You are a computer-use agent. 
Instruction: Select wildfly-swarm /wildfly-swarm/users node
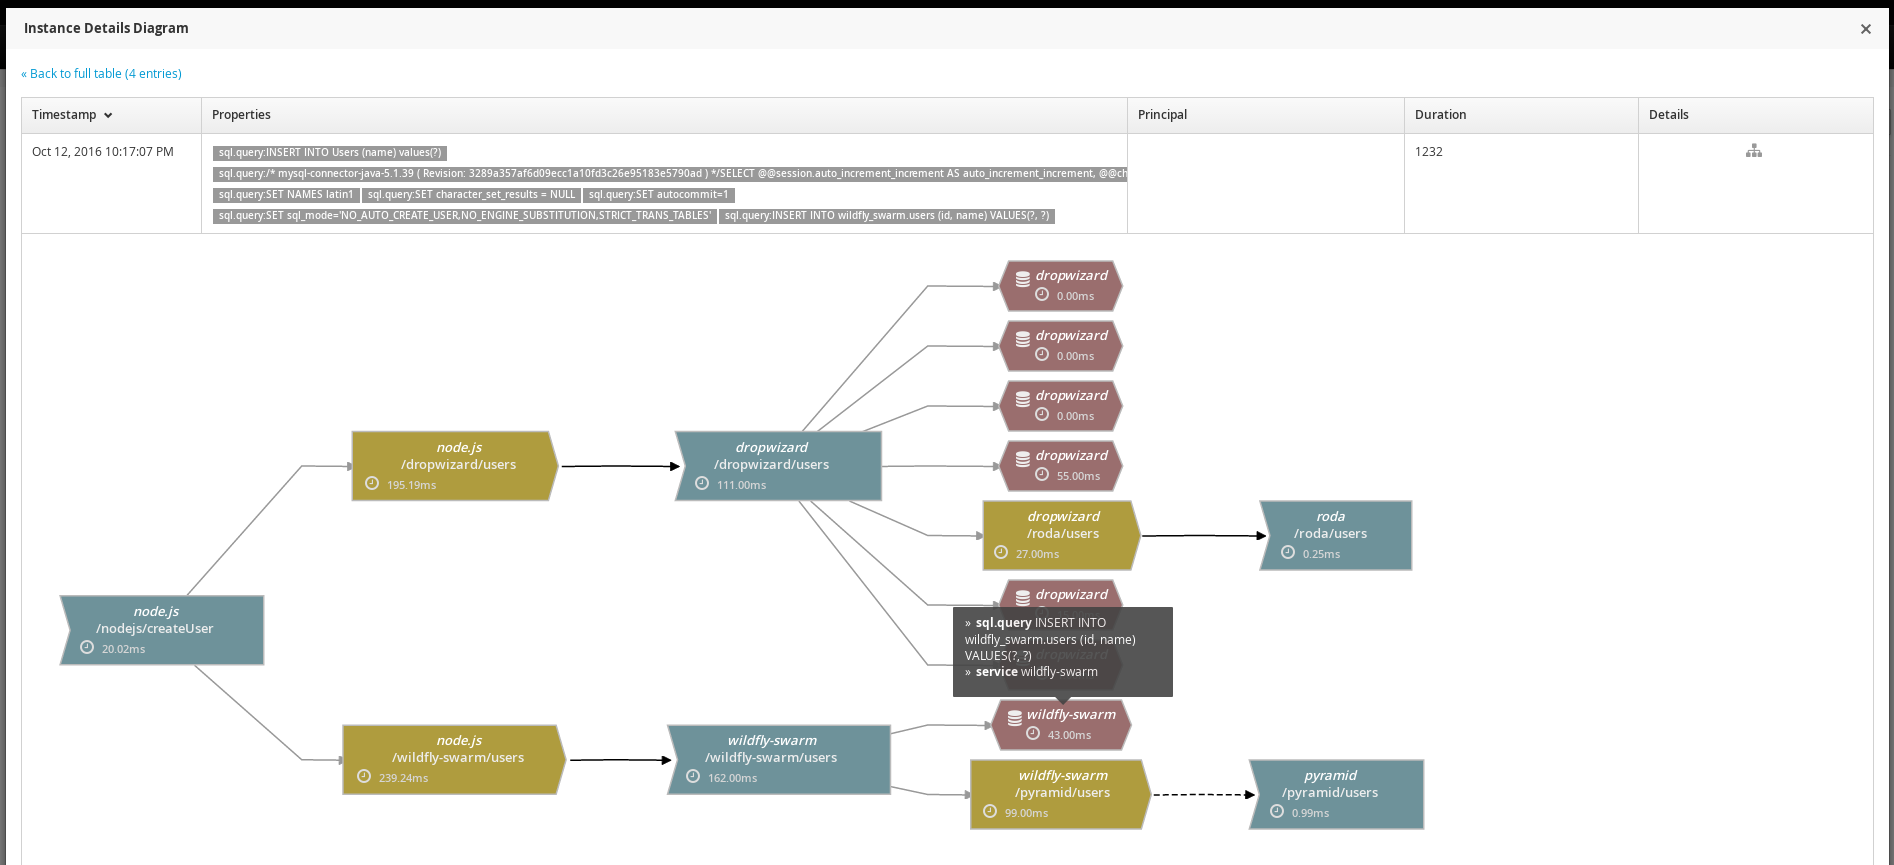click(779, 760)
